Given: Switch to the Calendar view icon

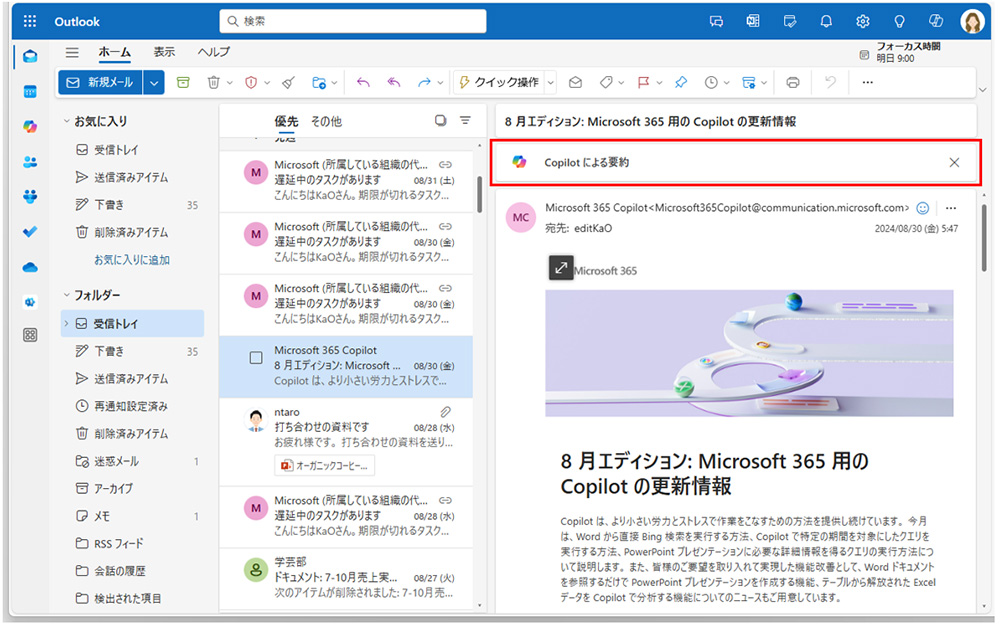Looking at the screenshot, I should [31, 91].
